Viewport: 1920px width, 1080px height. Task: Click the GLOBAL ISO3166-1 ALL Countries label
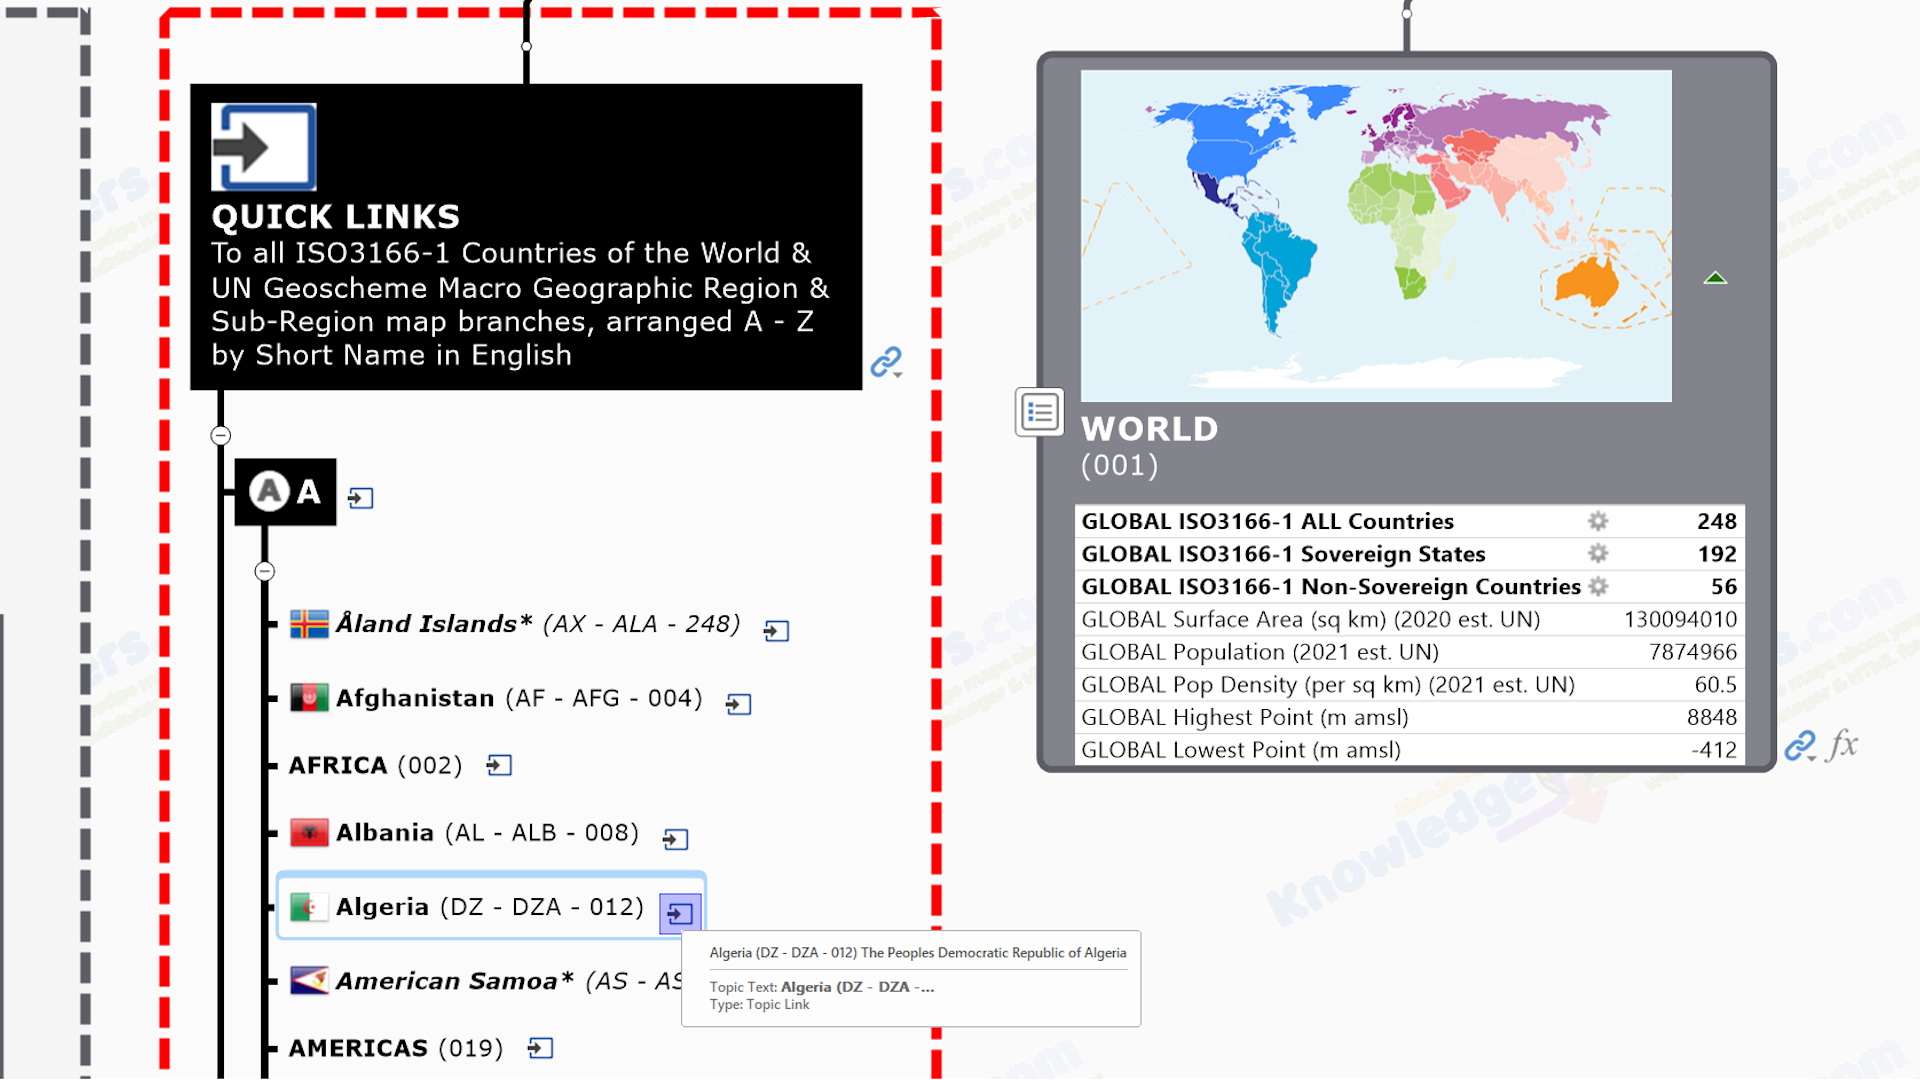(1268, 521)
